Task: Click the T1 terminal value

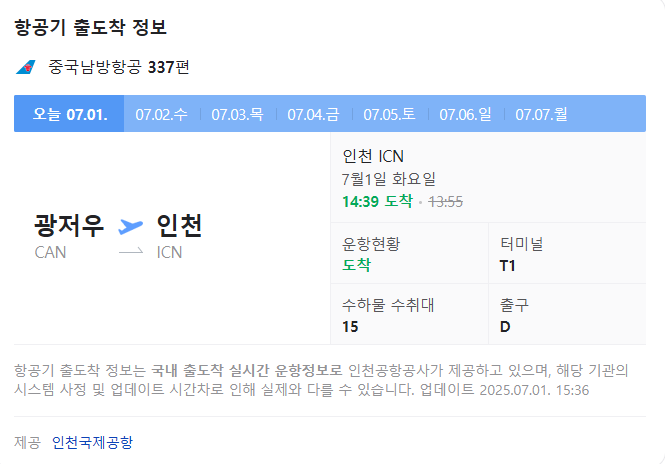Action: 508,266
